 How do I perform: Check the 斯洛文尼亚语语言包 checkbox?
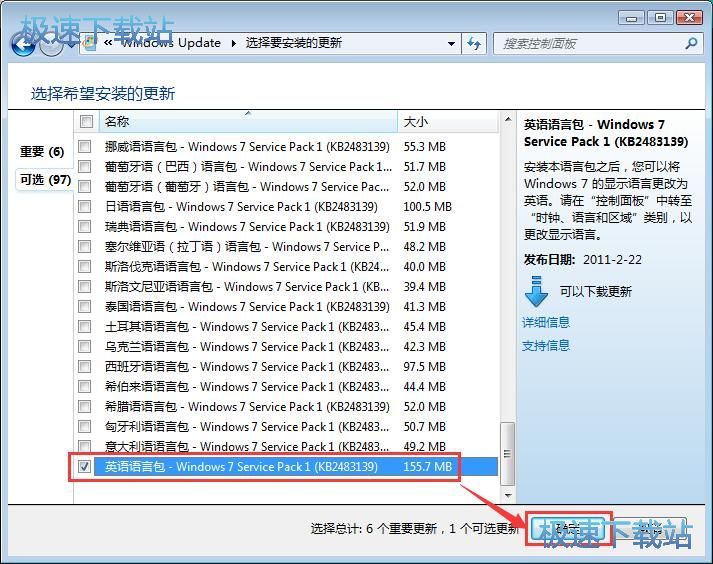85,287
